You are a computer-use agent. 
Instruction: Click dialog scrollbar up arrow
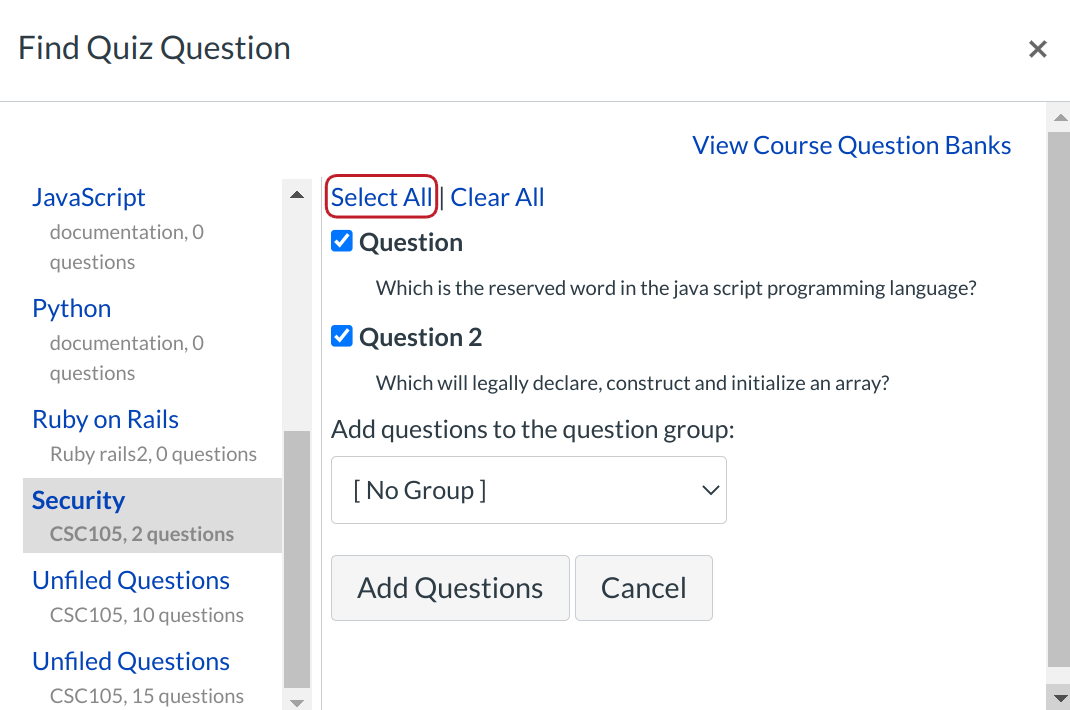click(1058, 118)
